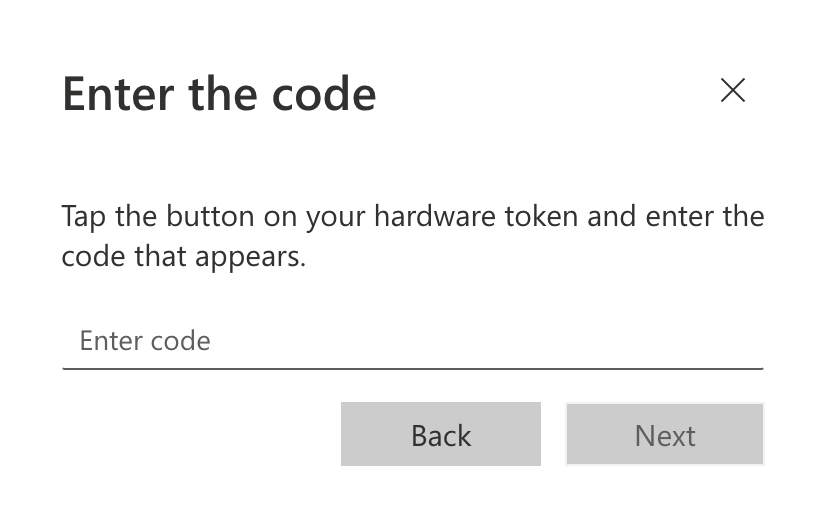Submit the code using Next
Viewport: 818px width, 510px height.
[x=665, y=434]
